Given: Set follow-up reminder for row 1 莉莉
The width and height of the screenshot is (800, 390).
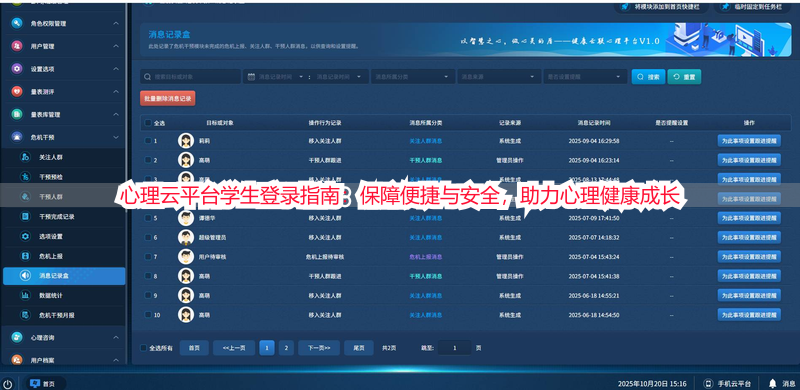Looking at the screenshot, I should tap(749, 140).
